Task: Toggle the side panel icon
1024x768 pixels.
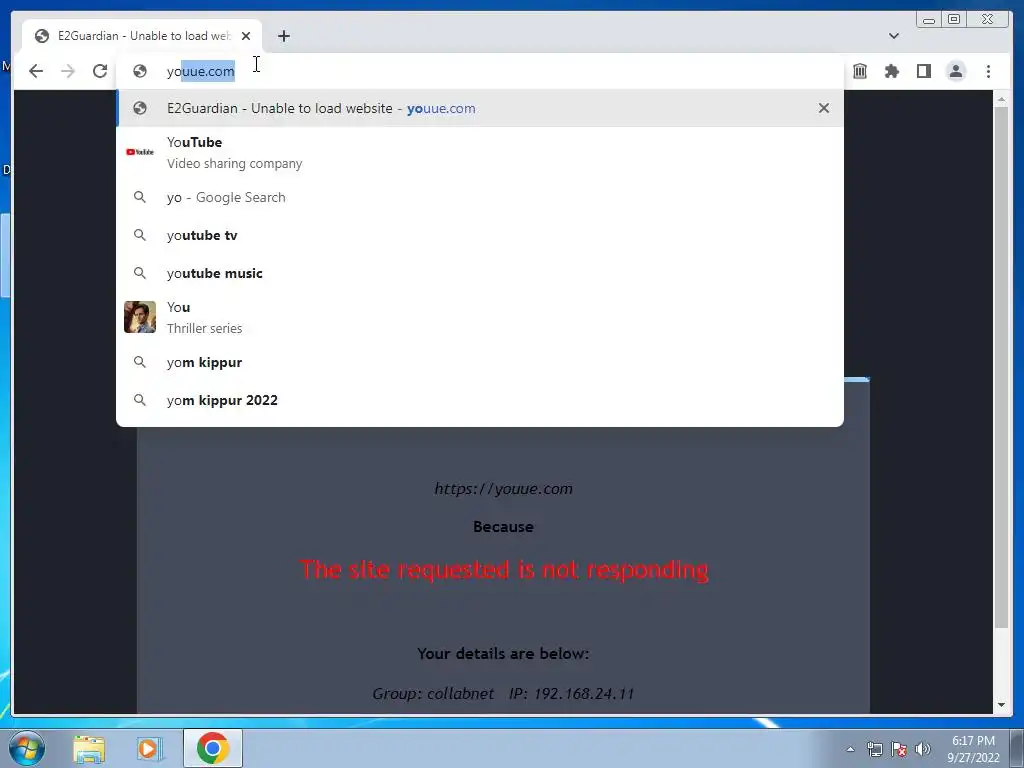Action: pyautogui.click(x=923, y=71)
